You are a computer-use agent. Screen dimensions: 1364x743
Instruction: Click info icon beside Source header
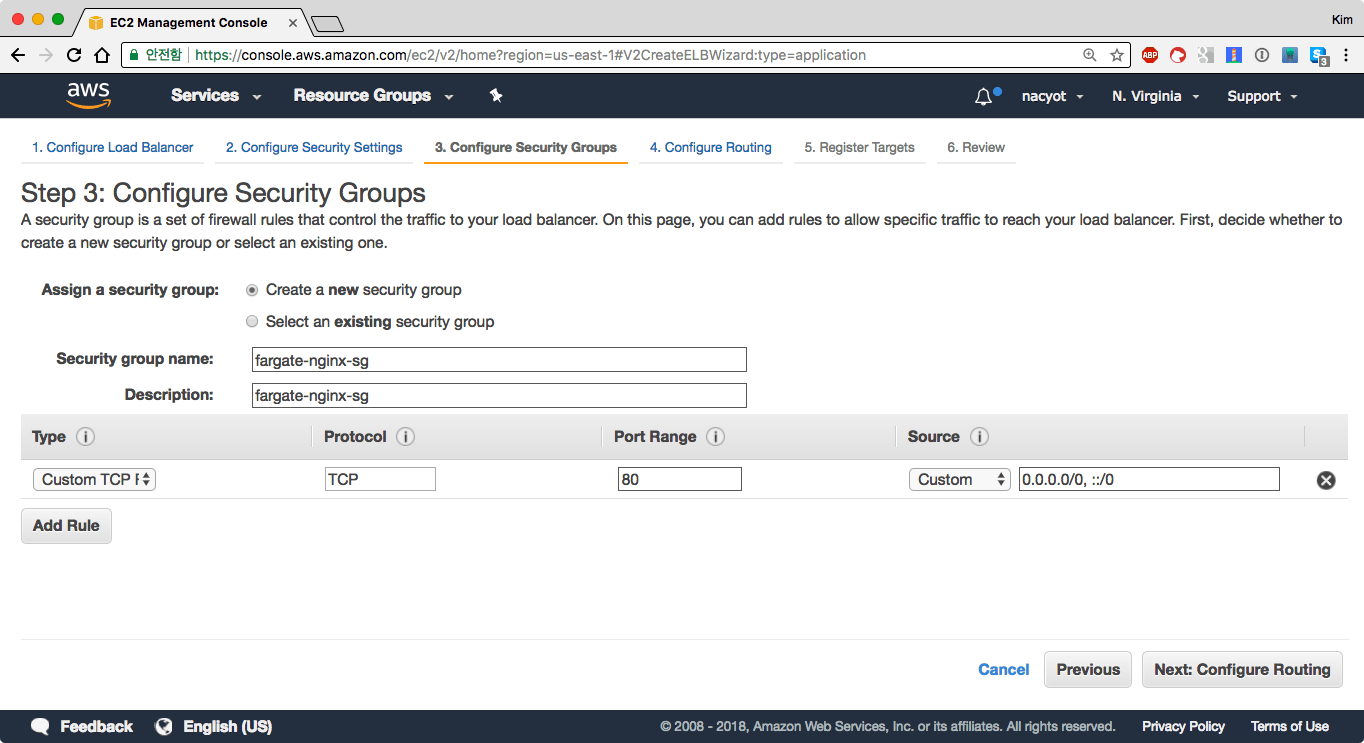pyautogui.click(x=980, y=437)
